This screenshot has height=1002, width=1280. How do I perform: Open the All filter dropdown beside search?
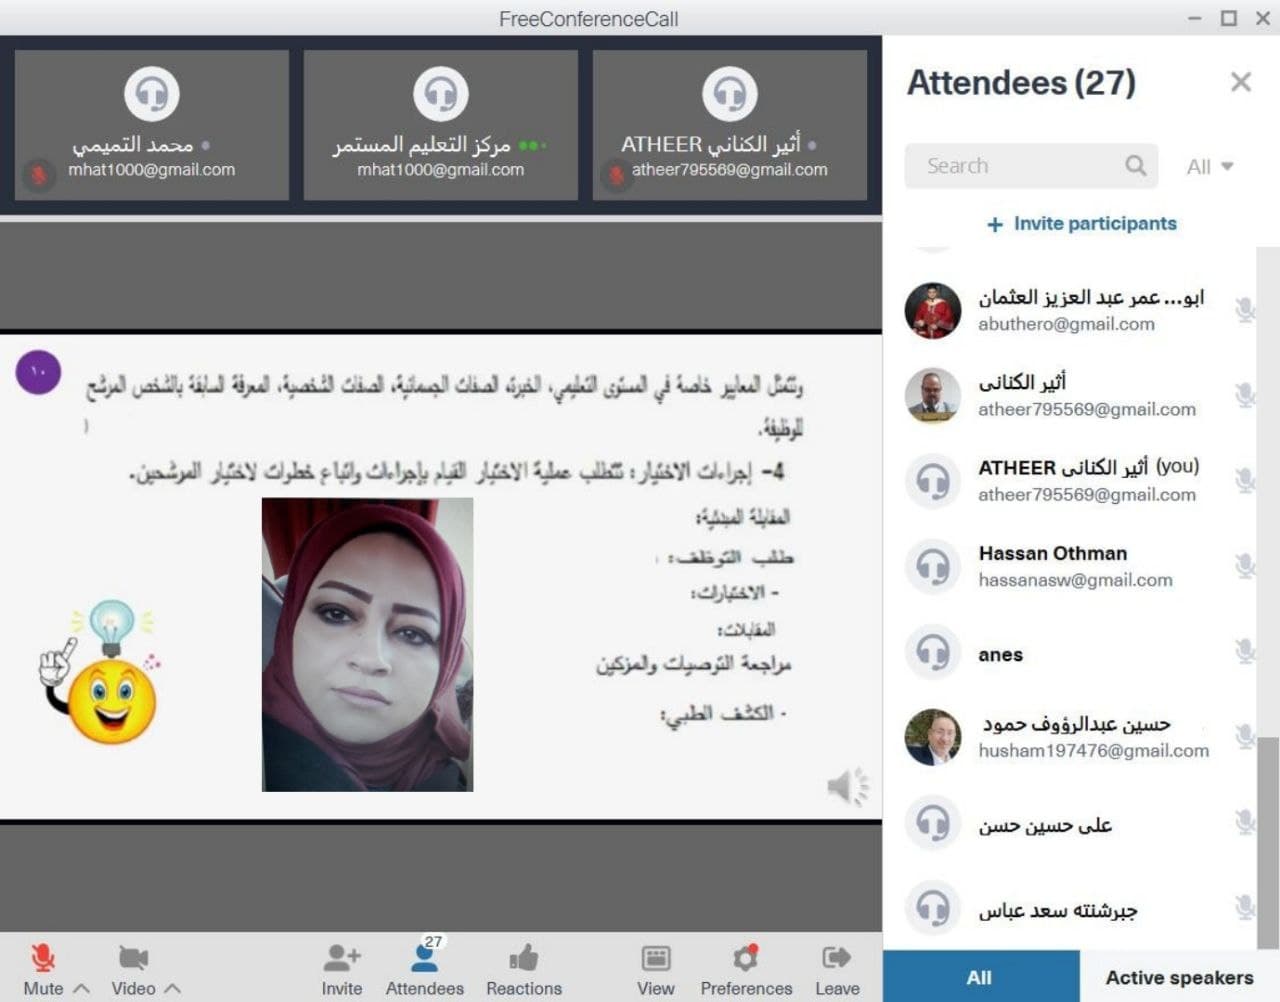tap(1210, 167)
